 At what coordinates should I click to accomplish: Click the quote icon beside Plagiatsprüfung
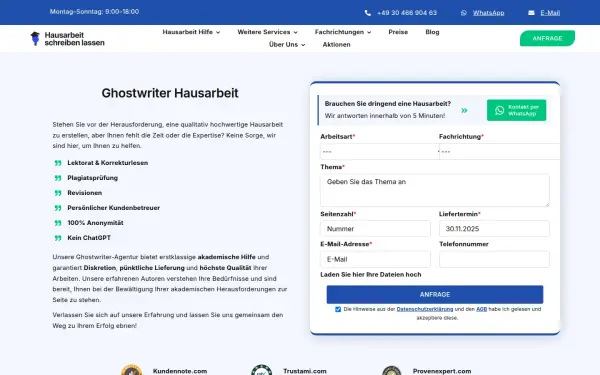point(58,178)
